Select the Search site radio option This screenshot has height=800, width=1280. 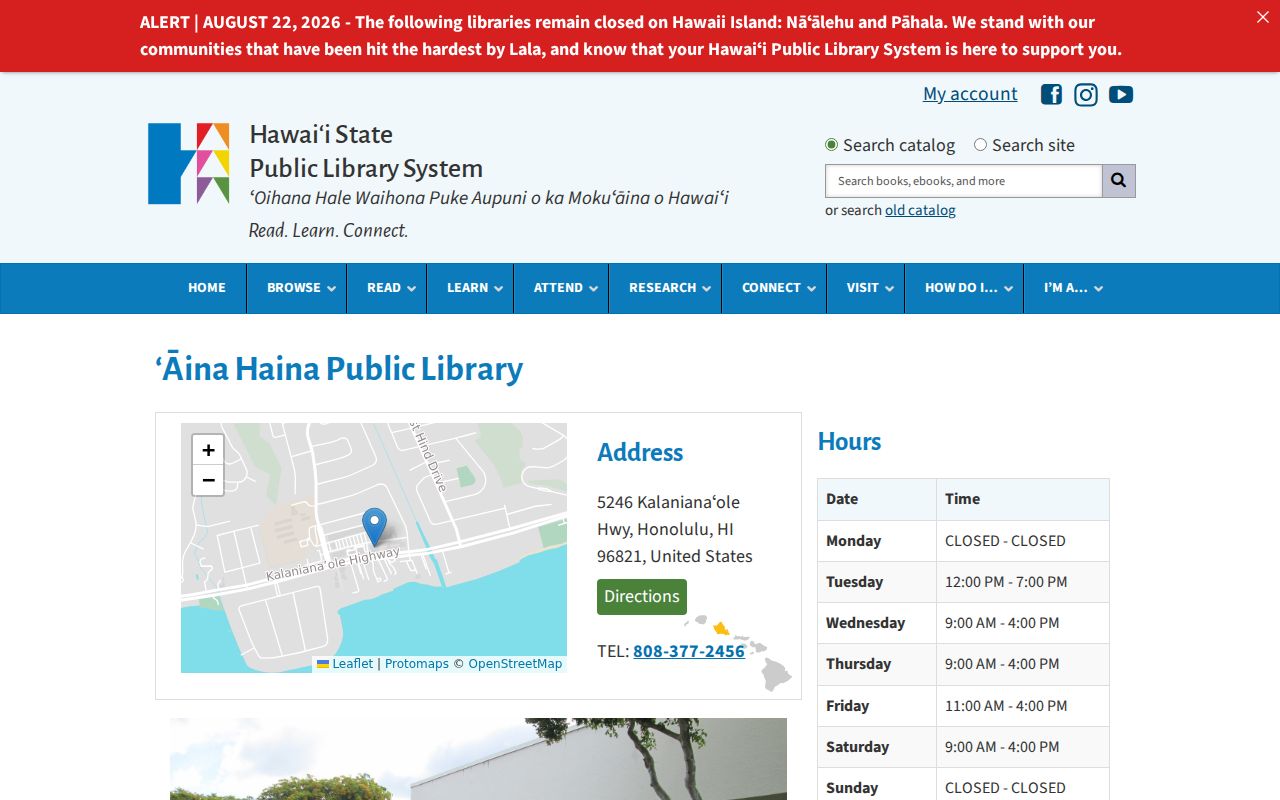coord(980,145)
